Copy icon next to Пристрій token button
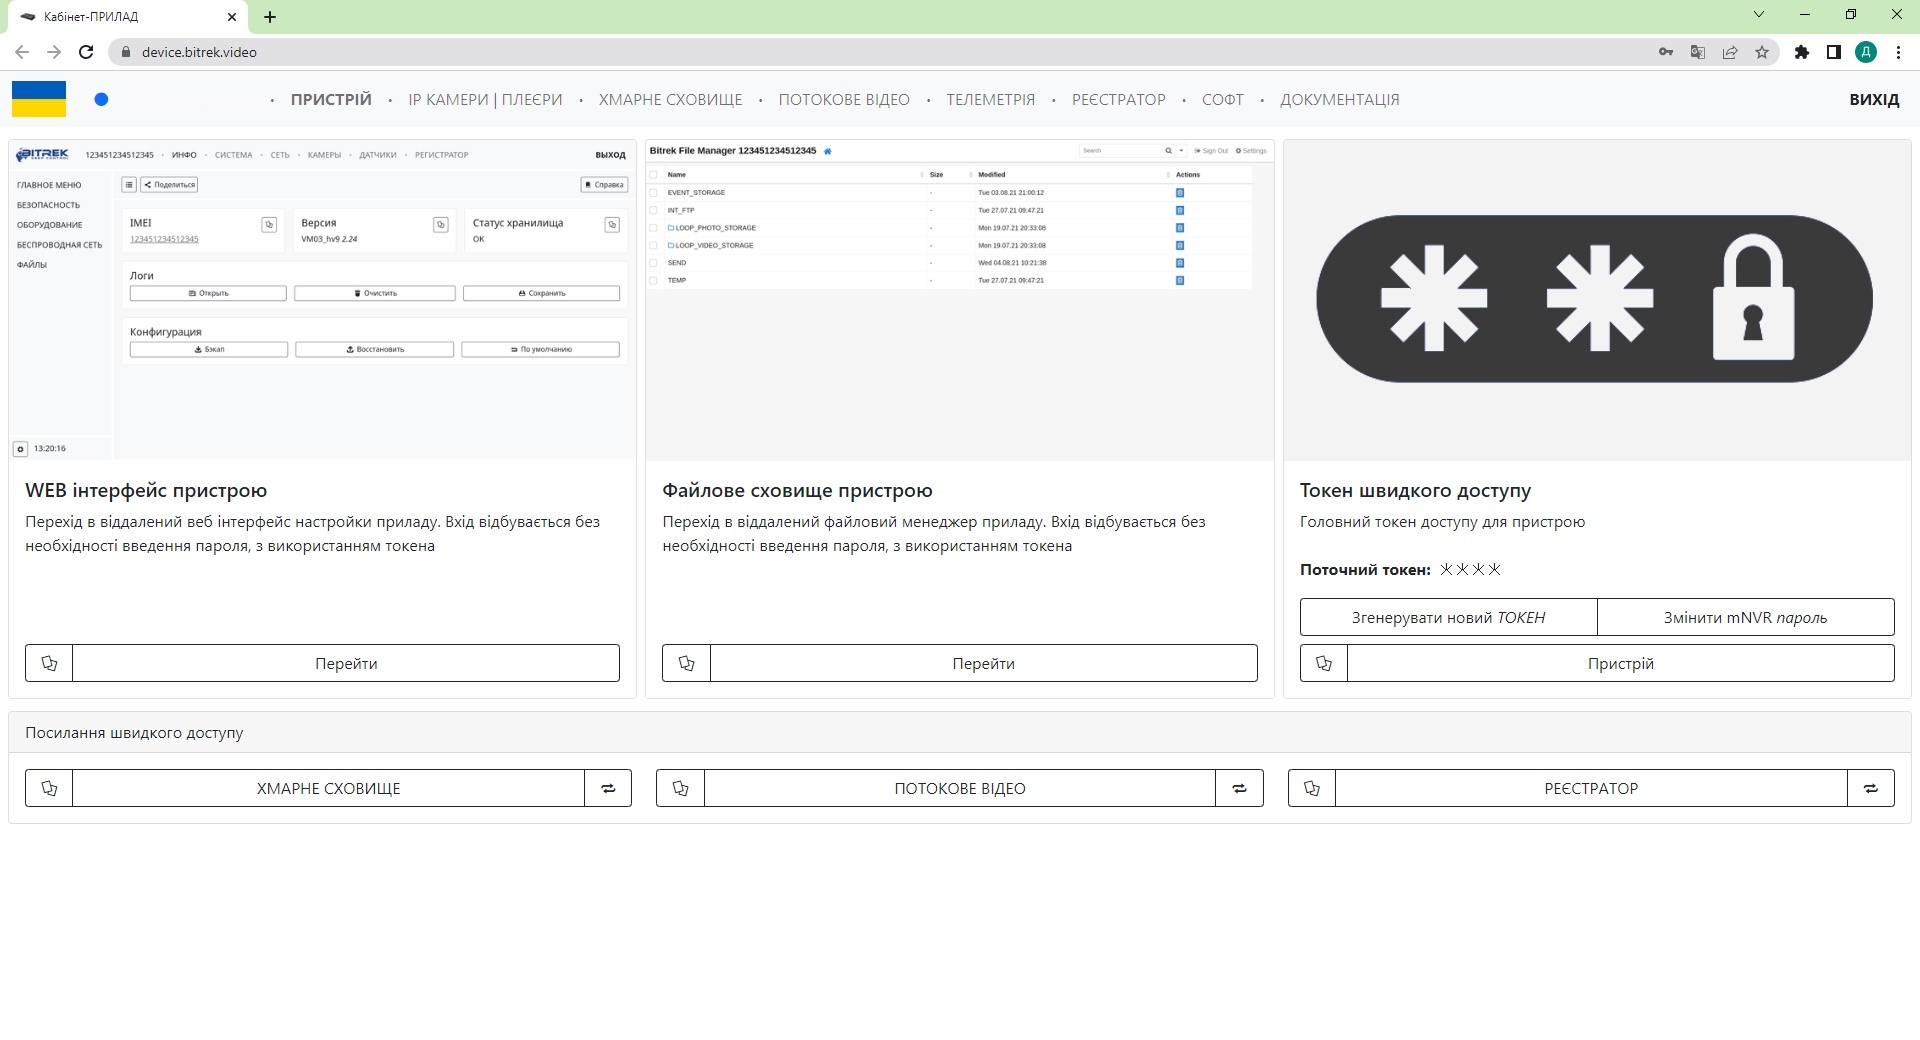The image size is (1920, 1040). (1324, 663)
